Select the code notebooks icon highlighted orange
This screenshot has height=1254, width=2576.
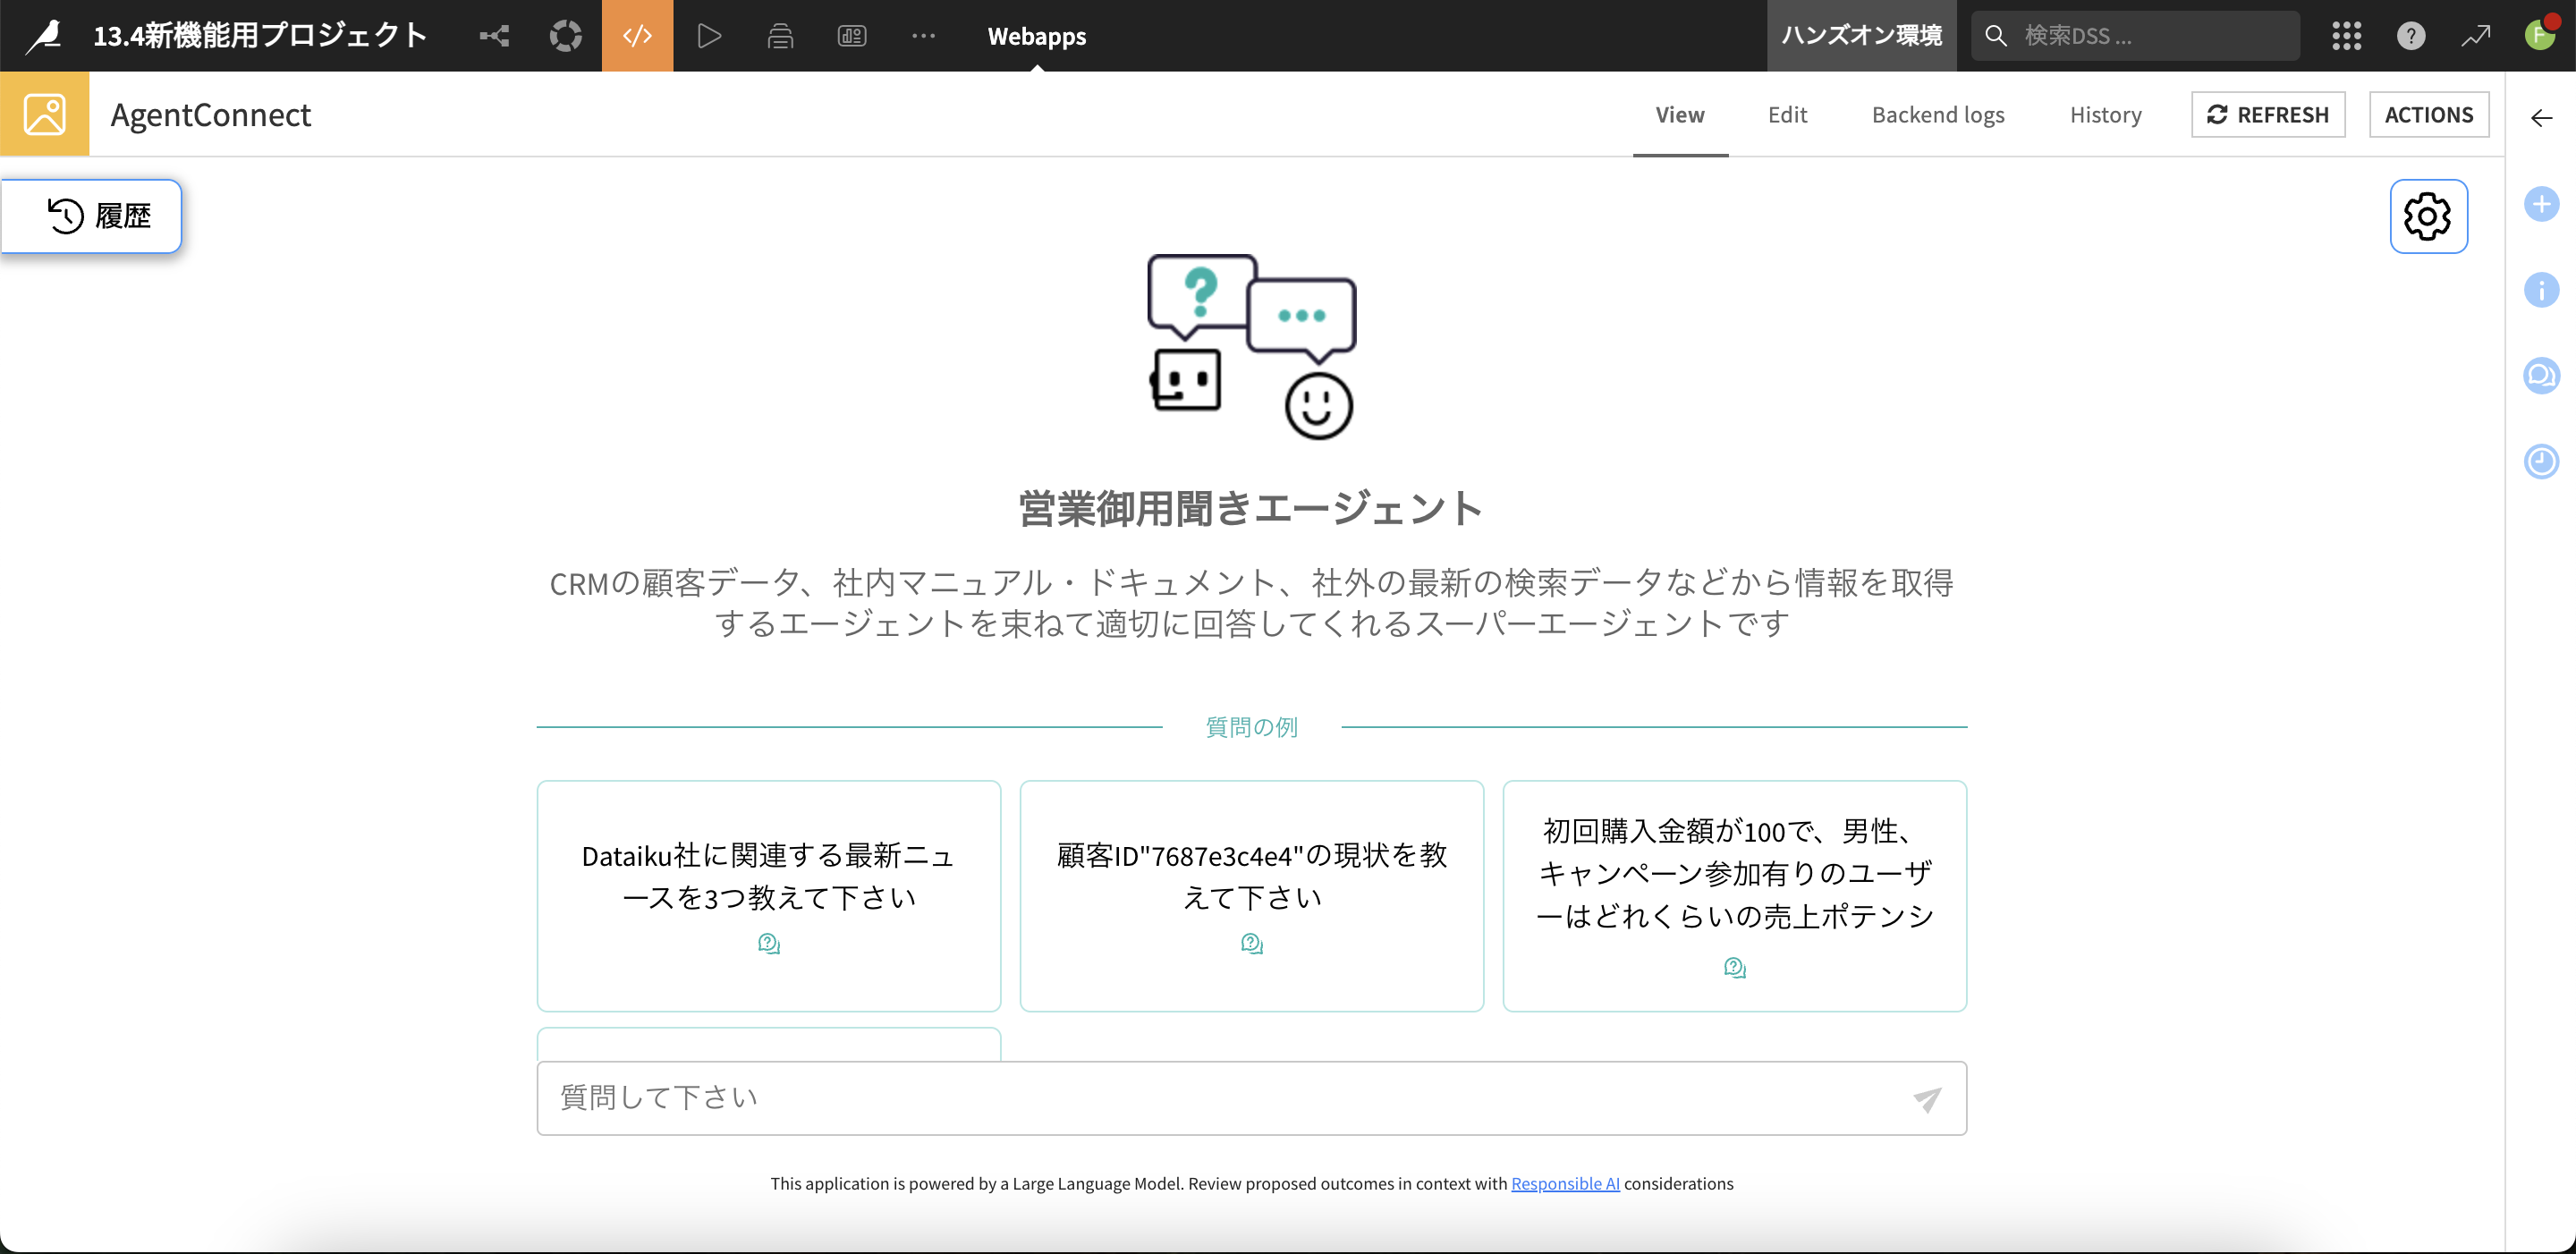(x=637, y=36)
